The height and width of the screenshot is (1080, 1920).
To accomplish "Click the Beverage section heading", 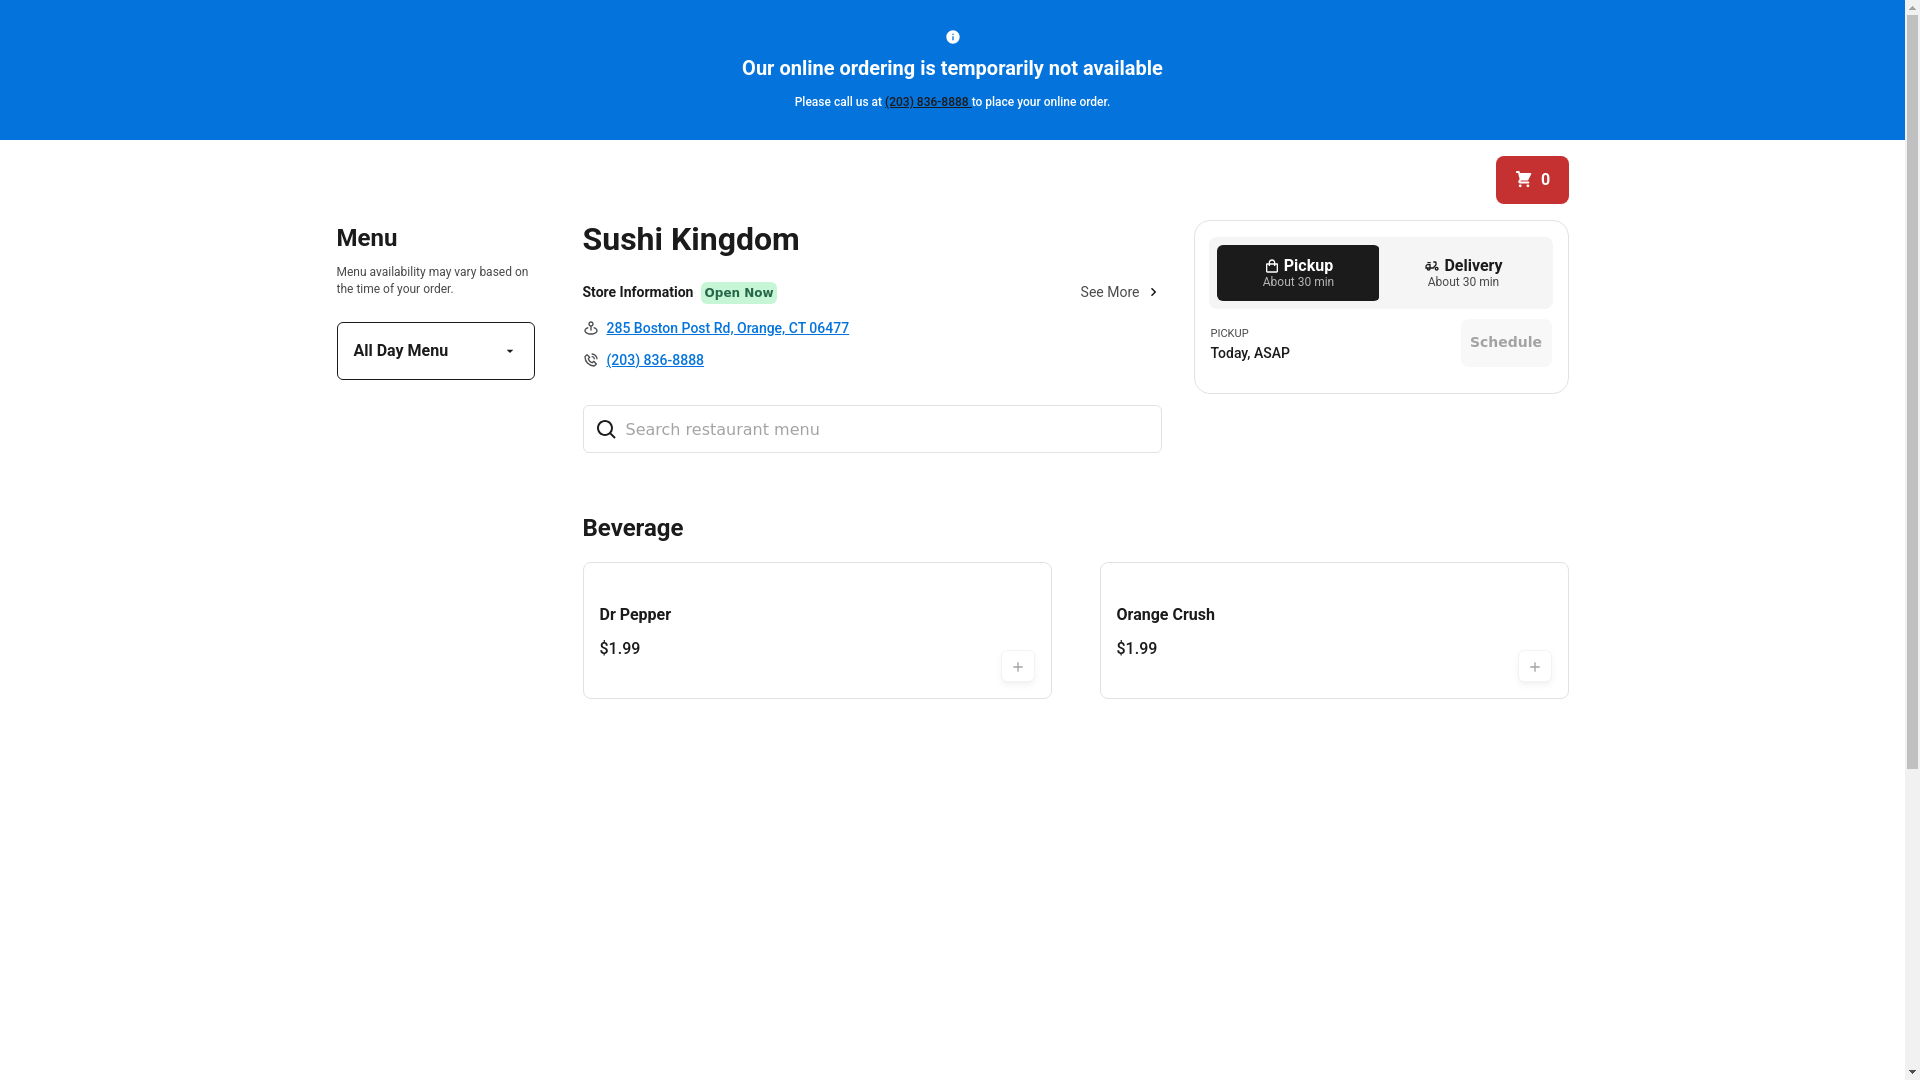I will 632,528.
